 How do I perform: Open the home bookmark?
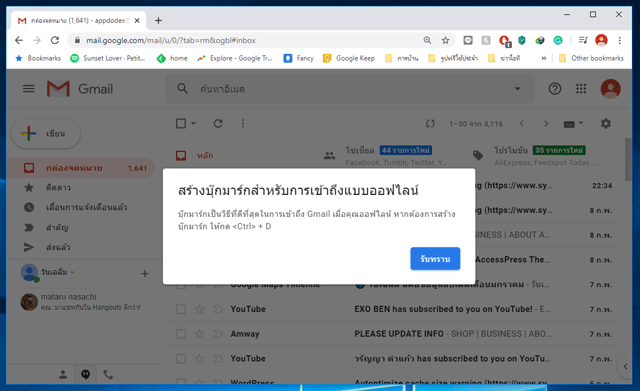[172, 58]
